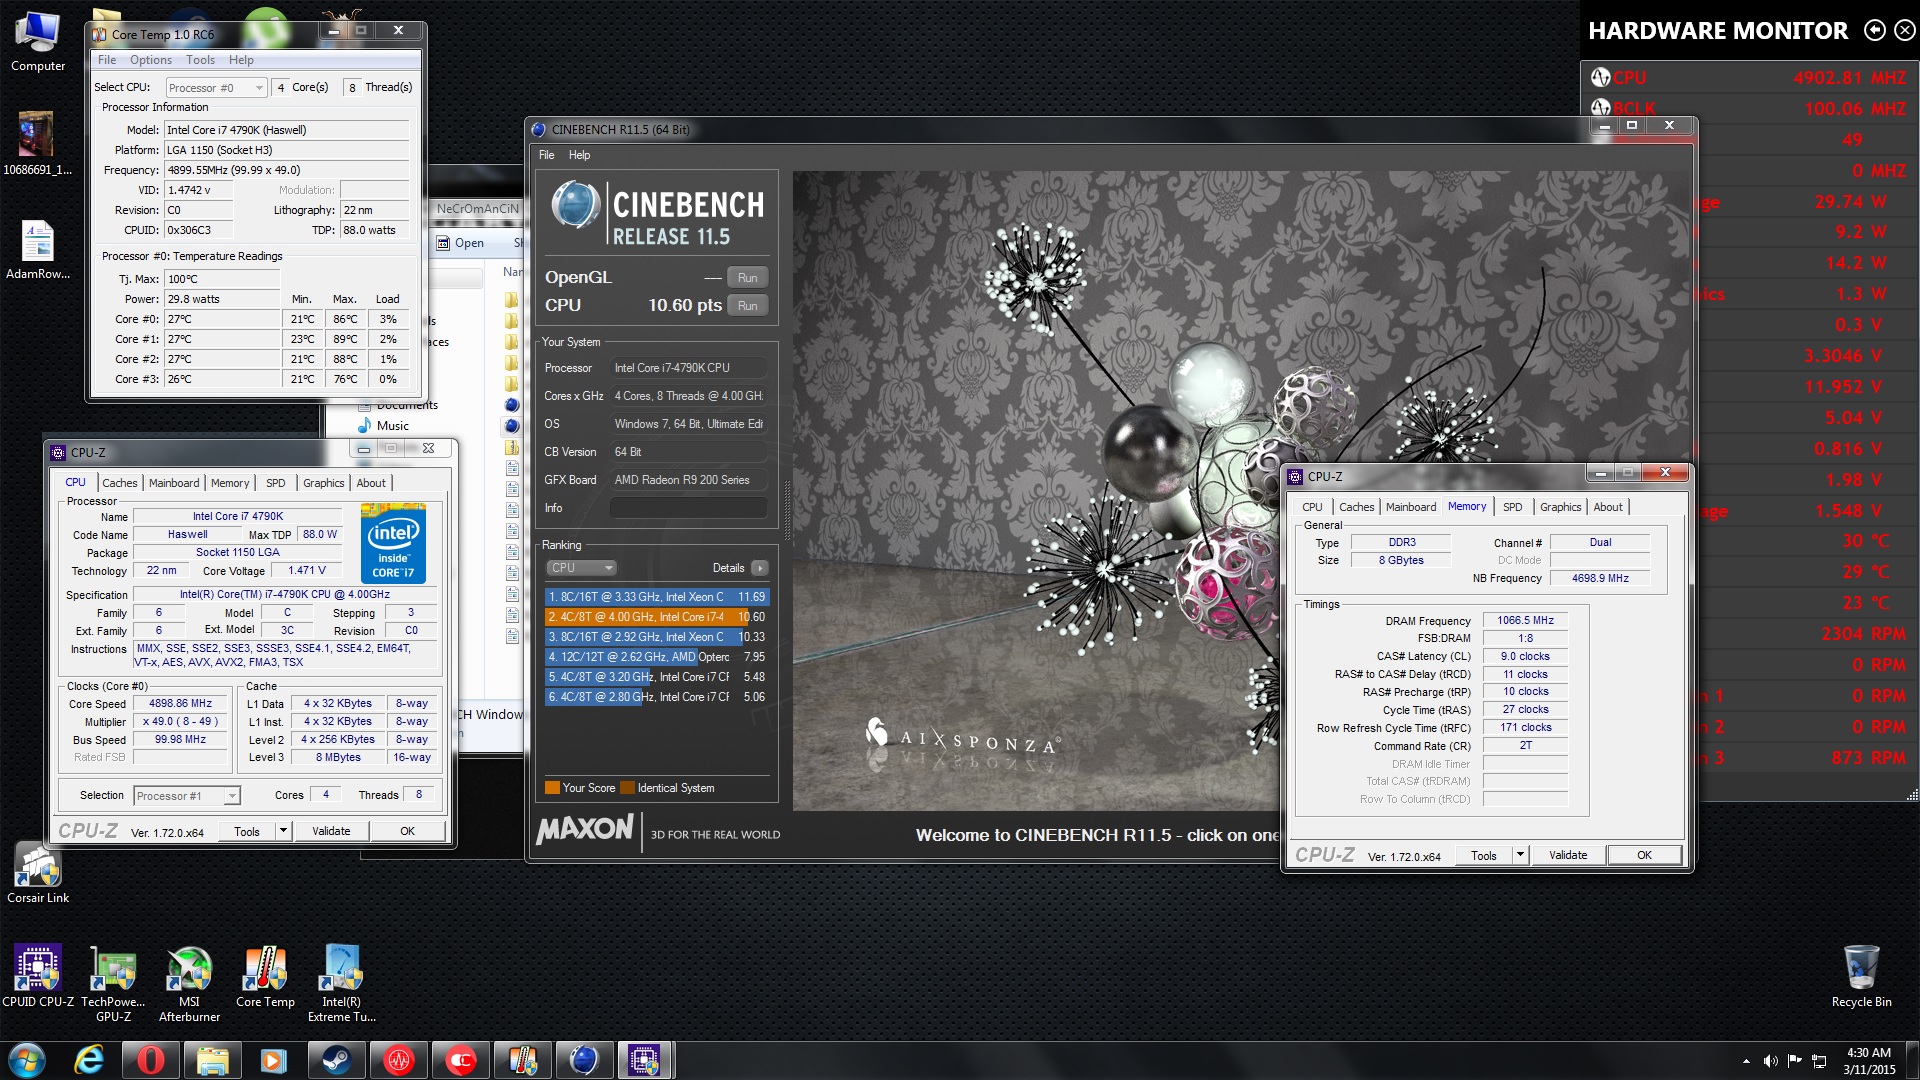Switch to Cinebench sphere taskbar button

(584, 1060)
